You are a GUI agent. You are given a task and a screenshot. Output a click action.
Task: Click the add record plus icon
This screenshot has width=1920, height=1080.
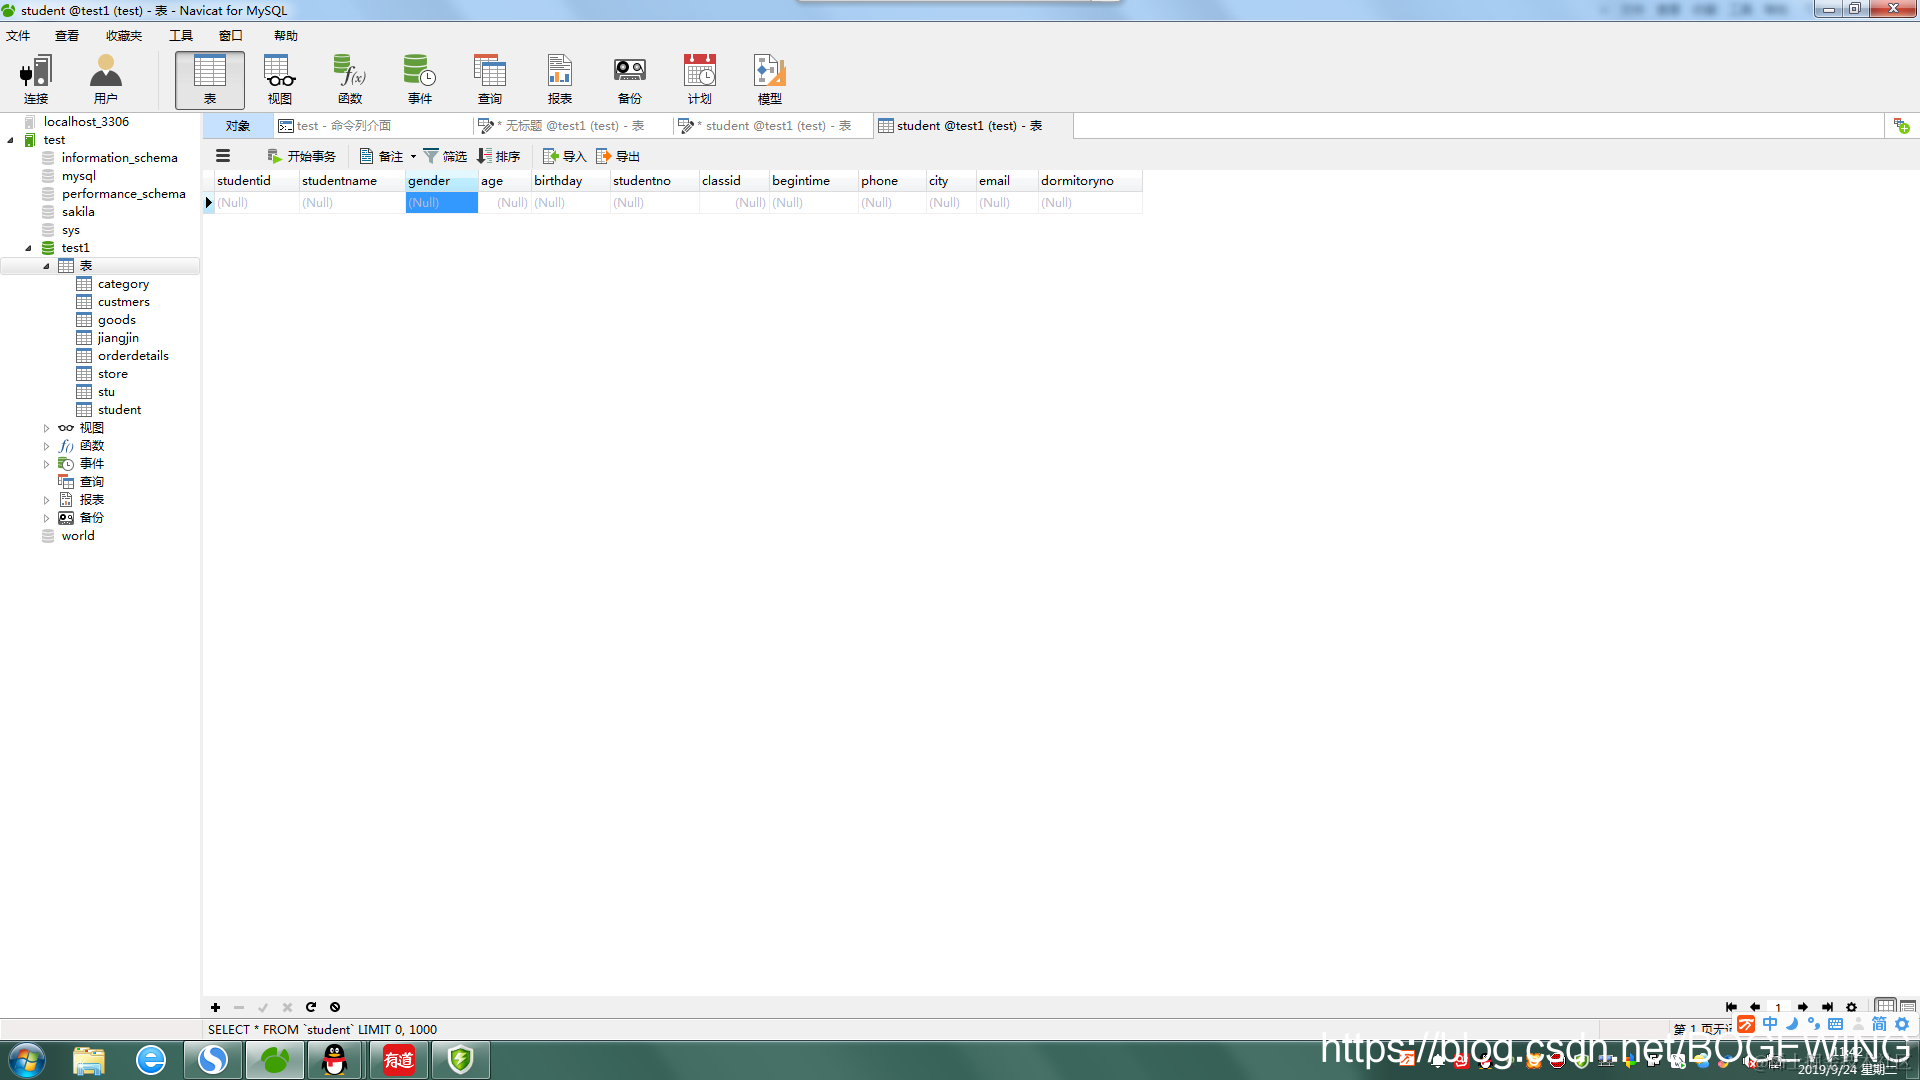coord(215,1007)
